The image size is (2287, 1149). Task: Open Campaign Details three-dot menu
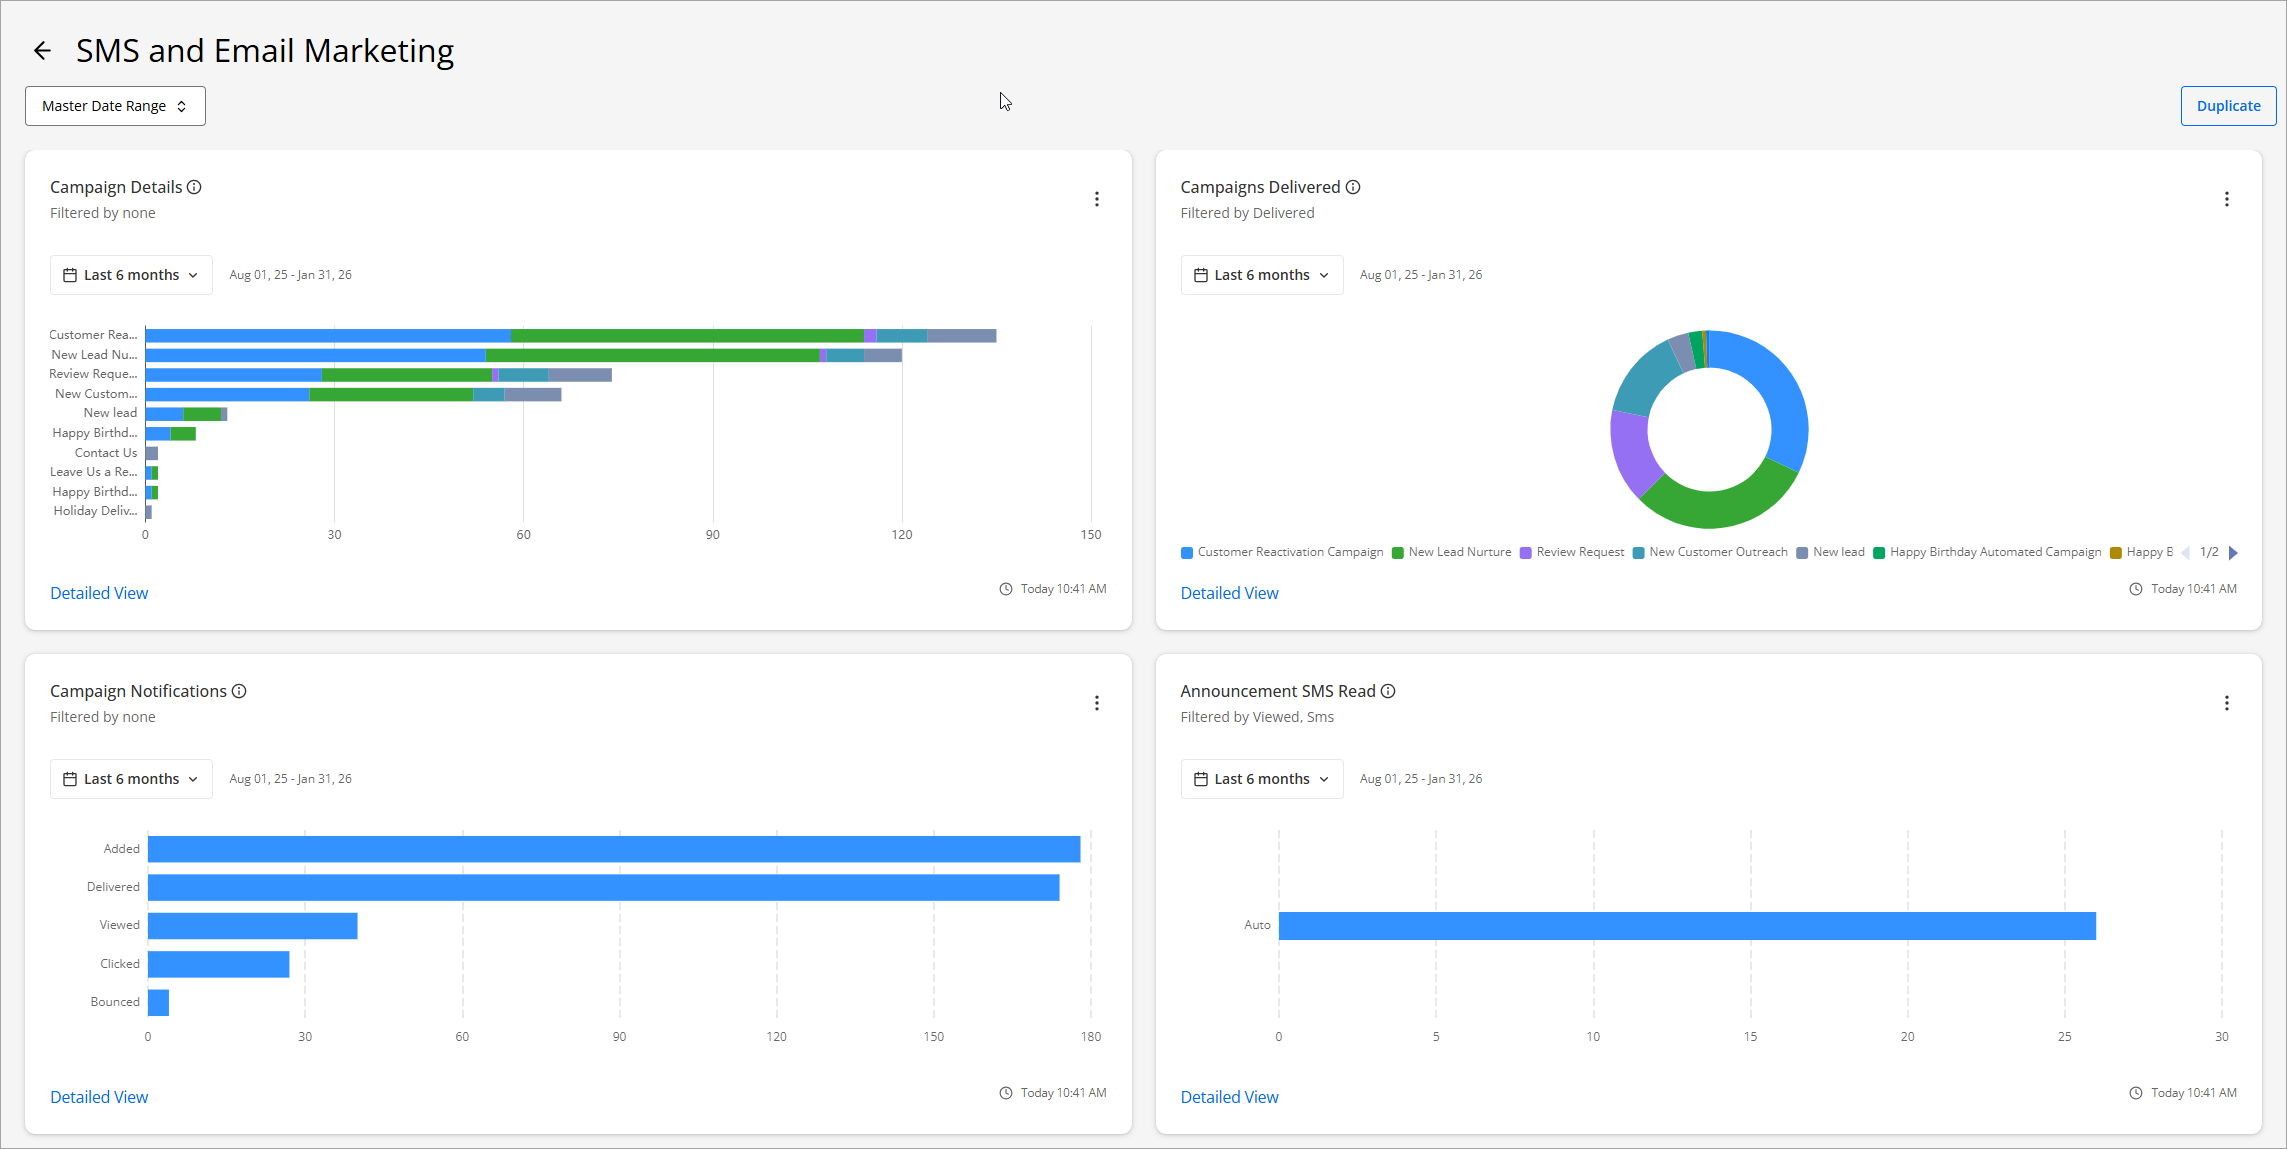1096,199
